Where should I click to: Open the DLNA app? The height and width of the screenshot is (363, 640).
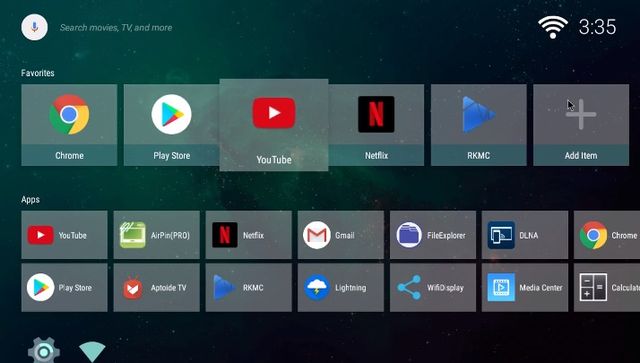tap(525, 235)
